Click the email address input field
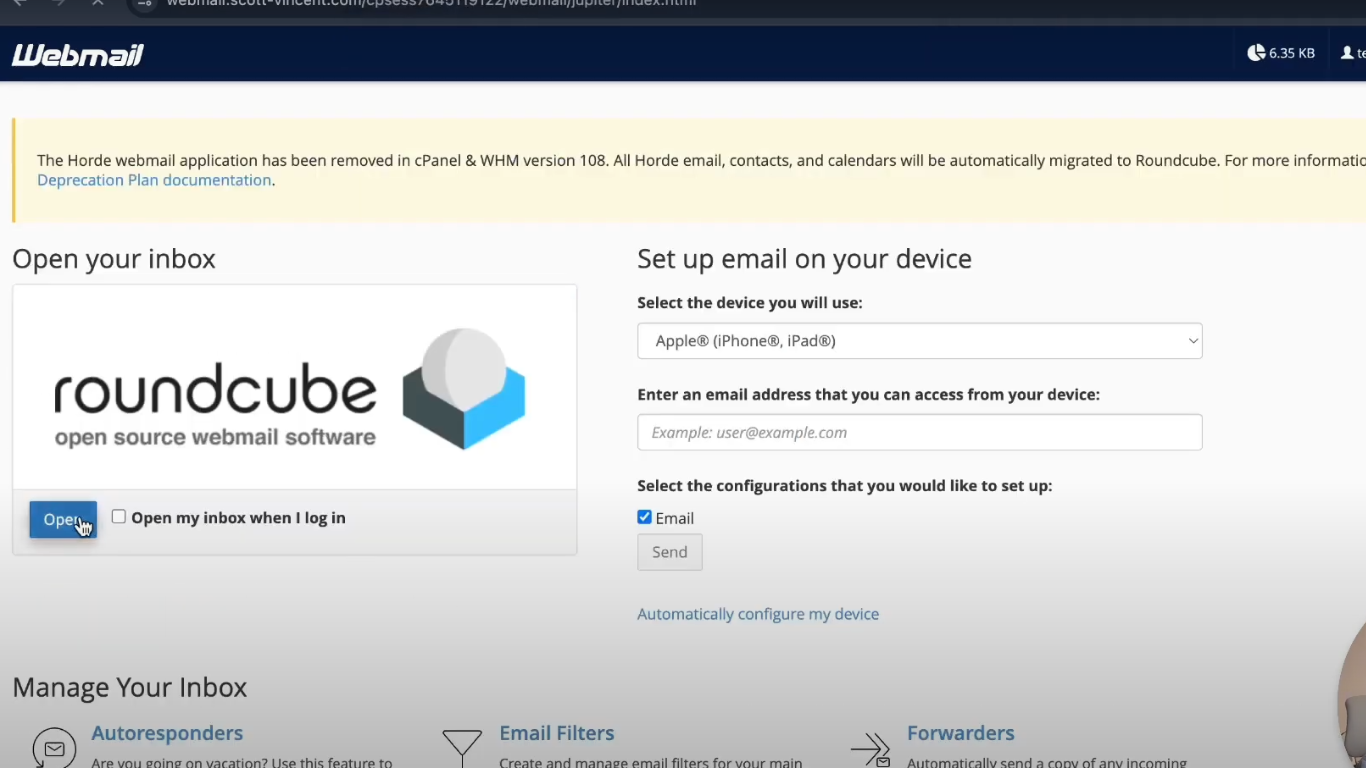 920,432
